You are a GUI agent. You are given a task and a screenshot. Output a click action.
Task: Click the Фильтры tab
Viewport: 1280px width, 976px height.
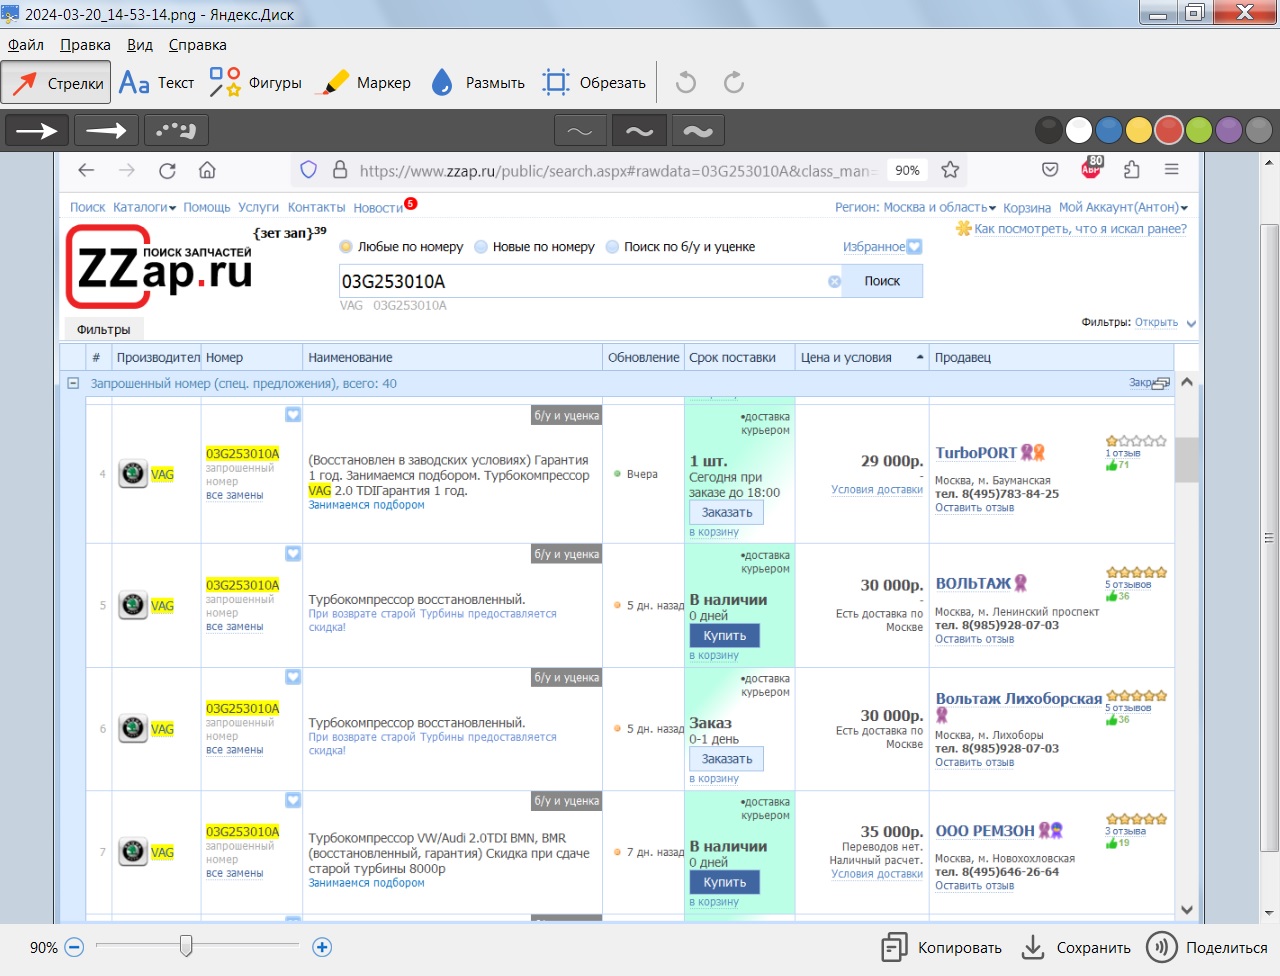pyautogui.click(x=104, y=329)
